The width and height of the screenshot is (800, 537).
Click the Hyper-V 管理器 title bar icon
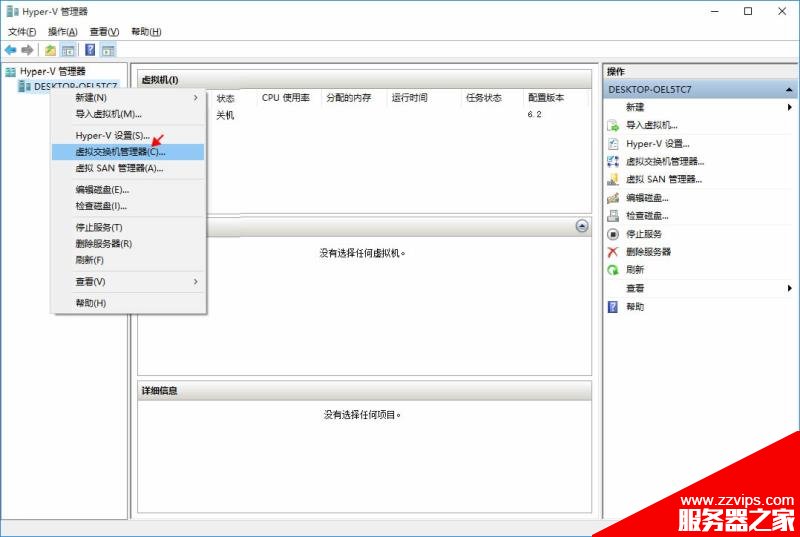pos(12,11)
